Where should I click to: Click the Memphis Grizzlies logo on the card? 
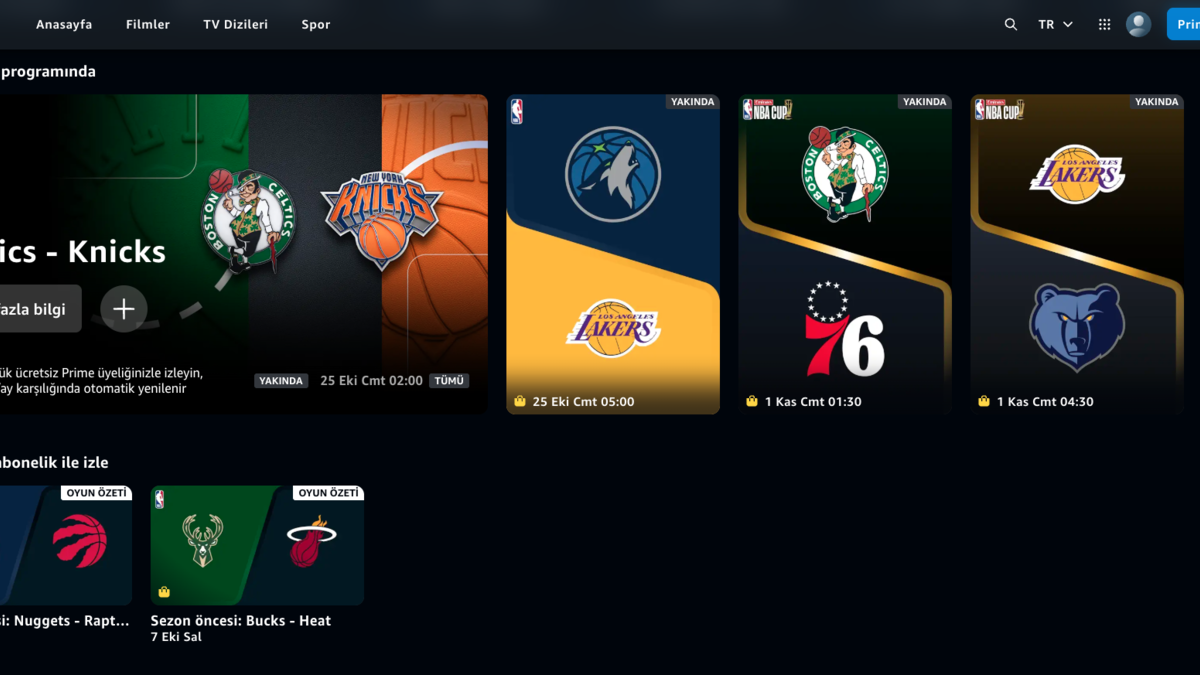[x=1076, y=326]
